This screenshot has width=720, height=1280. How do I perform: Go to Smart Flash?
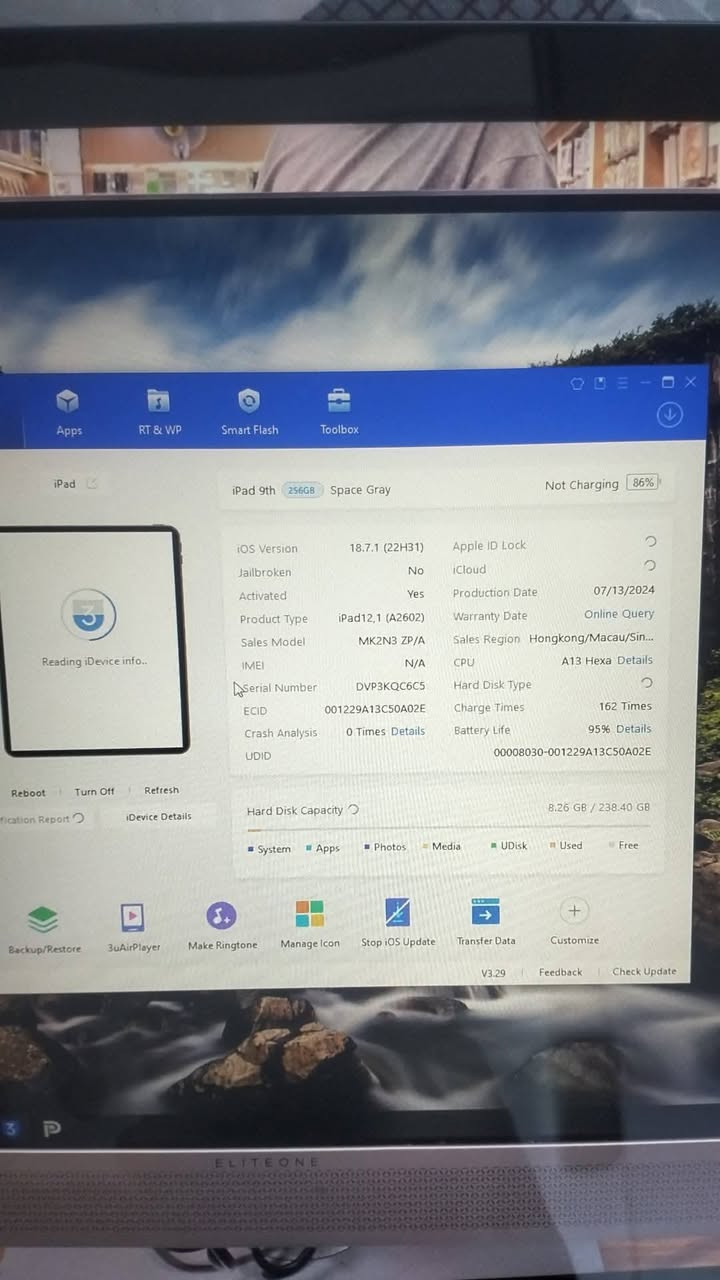tap(249, 403)
